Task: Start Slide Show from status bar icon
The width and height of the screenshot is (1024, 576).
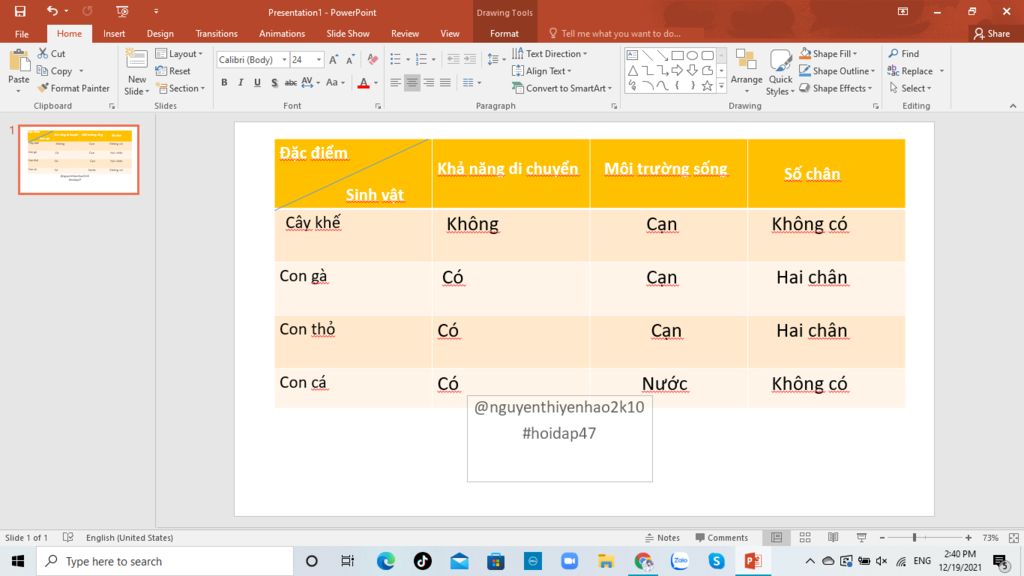Action: coord(861,537)
